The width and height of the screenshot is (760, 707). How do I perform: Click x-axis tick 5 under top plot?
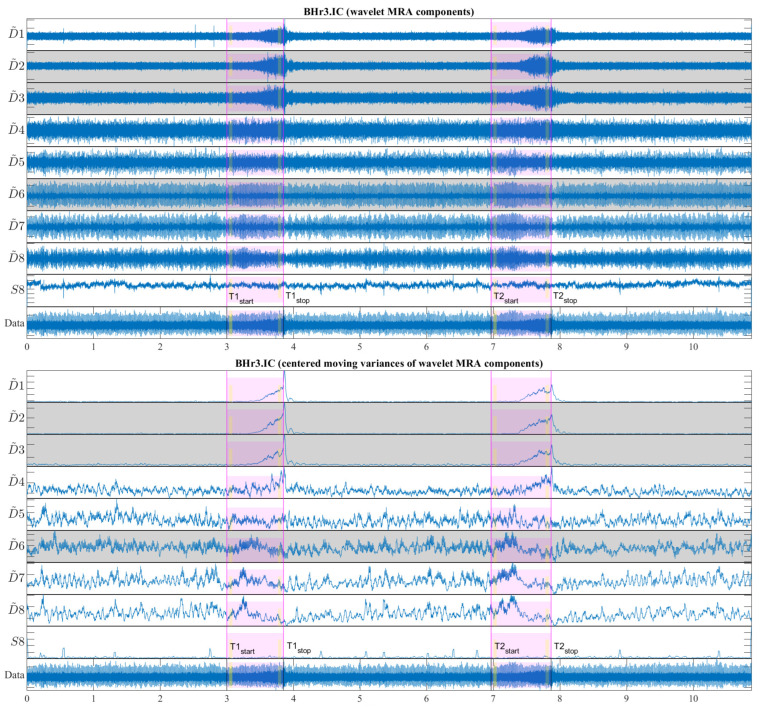click(360, 347)
